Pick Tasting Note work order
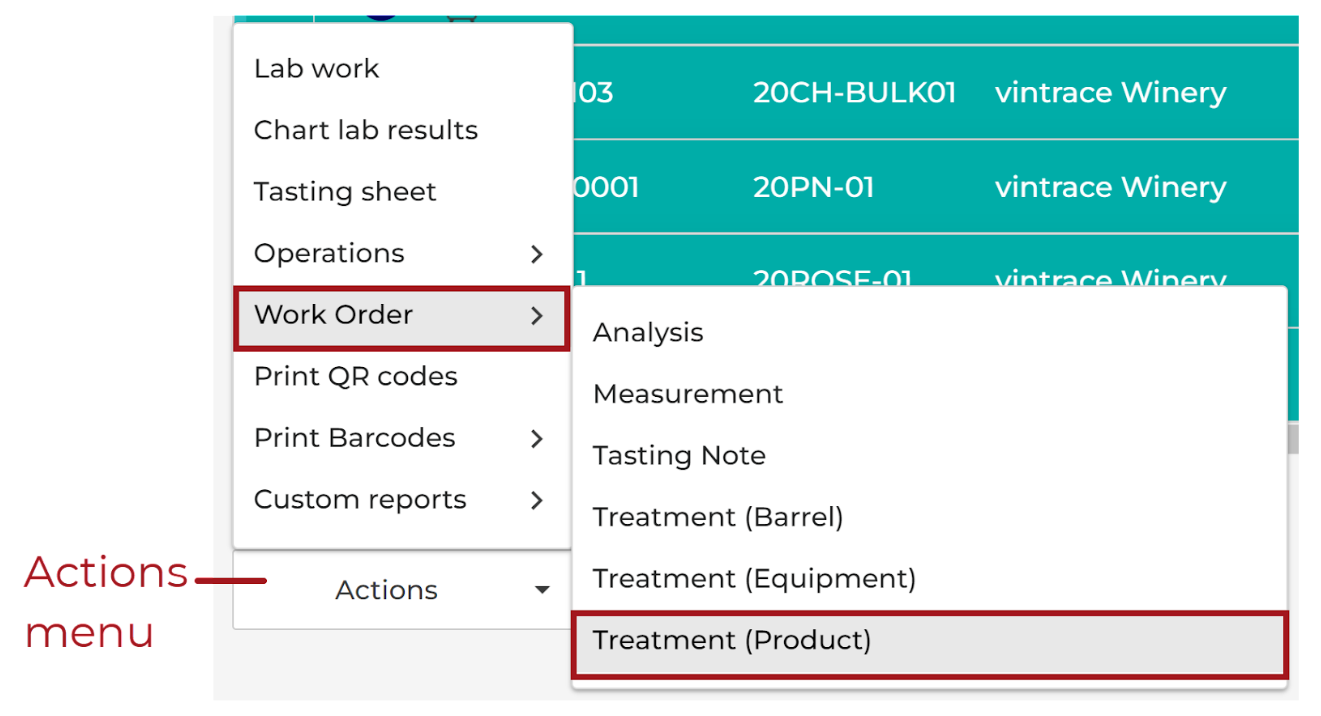The width and height of the screenshot is (1321, 716). point(679,456)
